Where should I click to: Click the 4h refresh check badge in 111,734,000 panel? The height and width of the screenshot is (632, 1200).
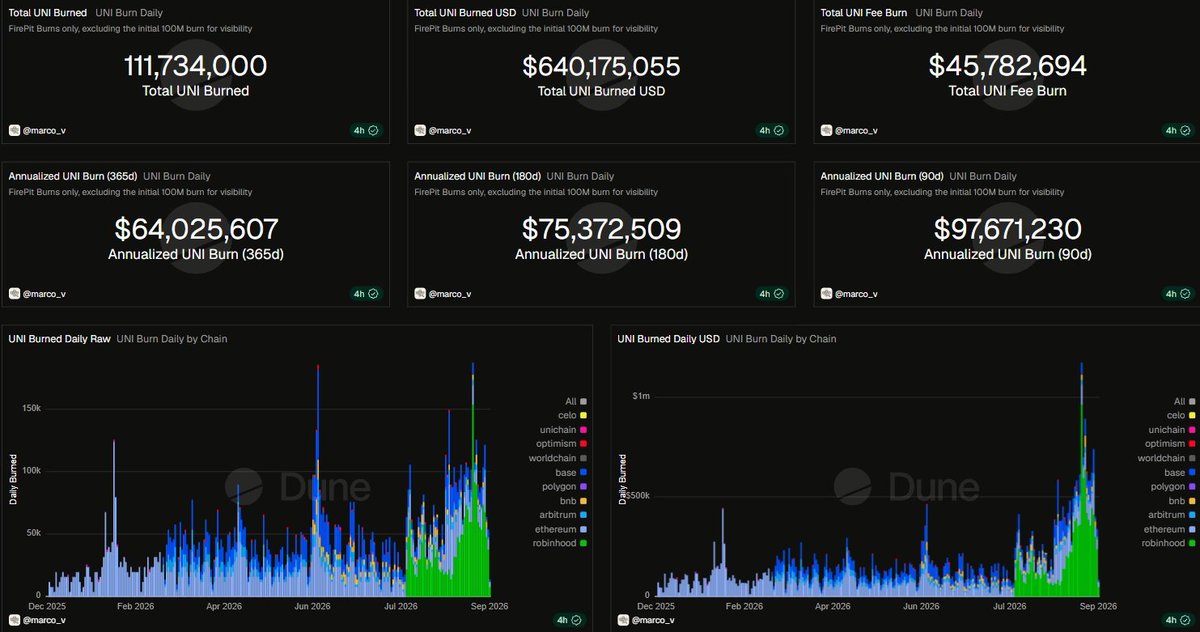(x=365, y=130)
